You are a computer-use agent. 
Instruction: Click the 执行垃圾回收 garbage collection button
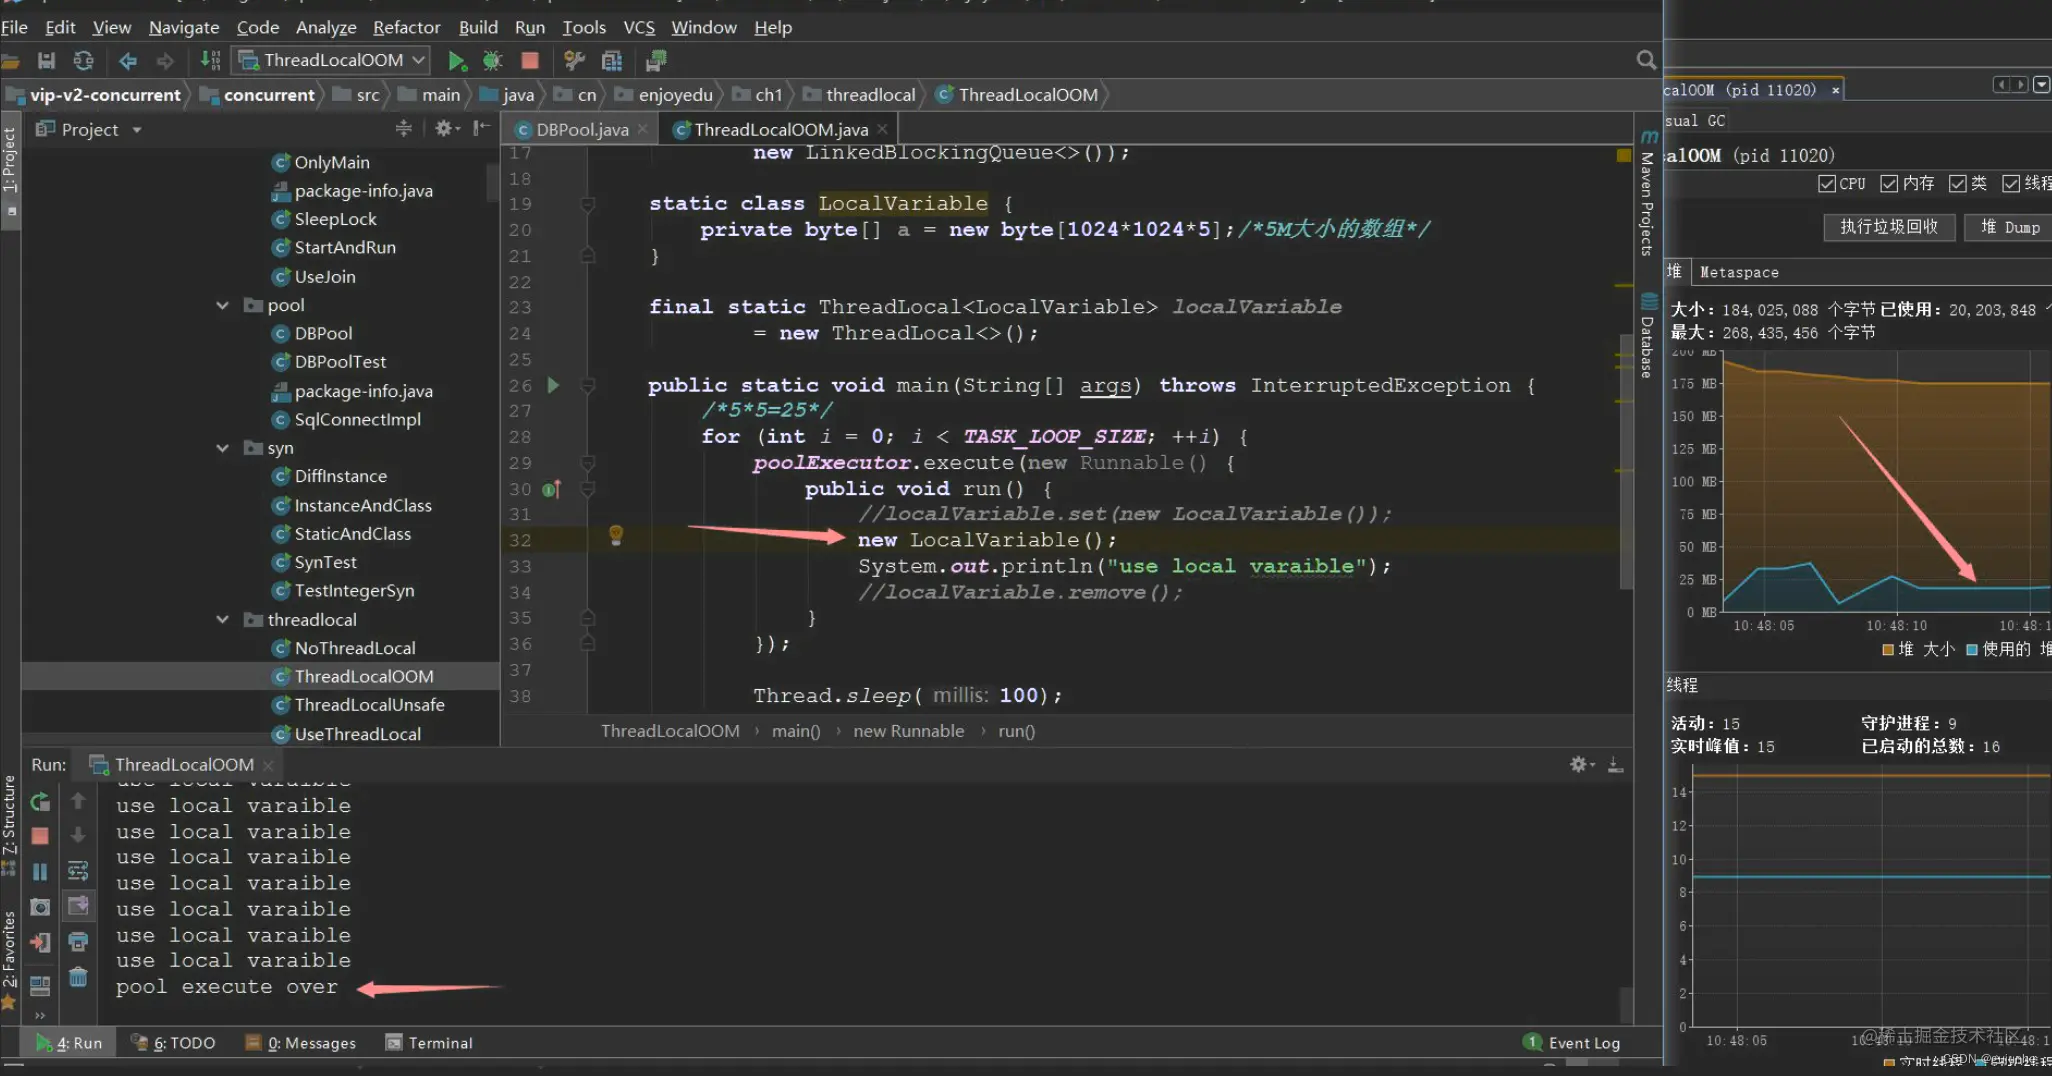point(1889,227)
